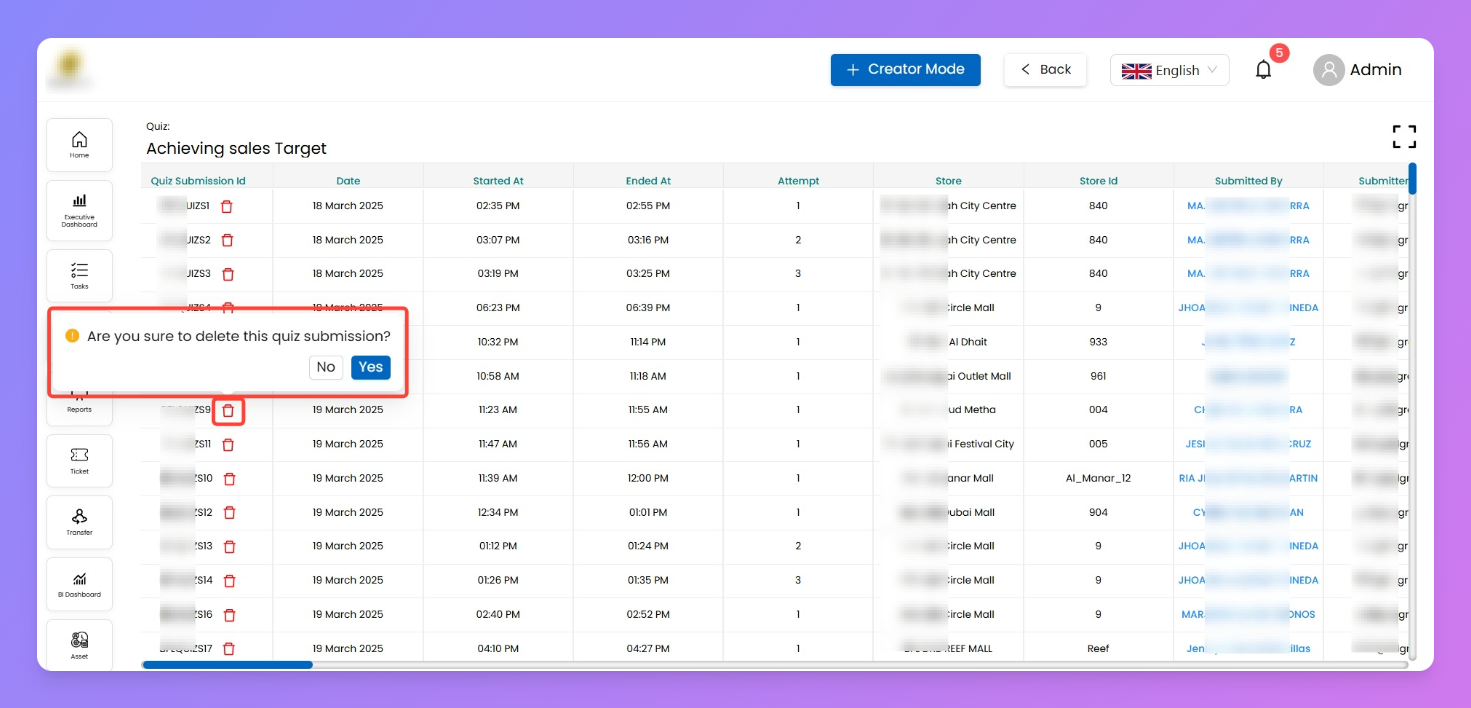This screenshot has width=1471, height=708.
Task: Open Home from sidebar
Action: point(79,144)
